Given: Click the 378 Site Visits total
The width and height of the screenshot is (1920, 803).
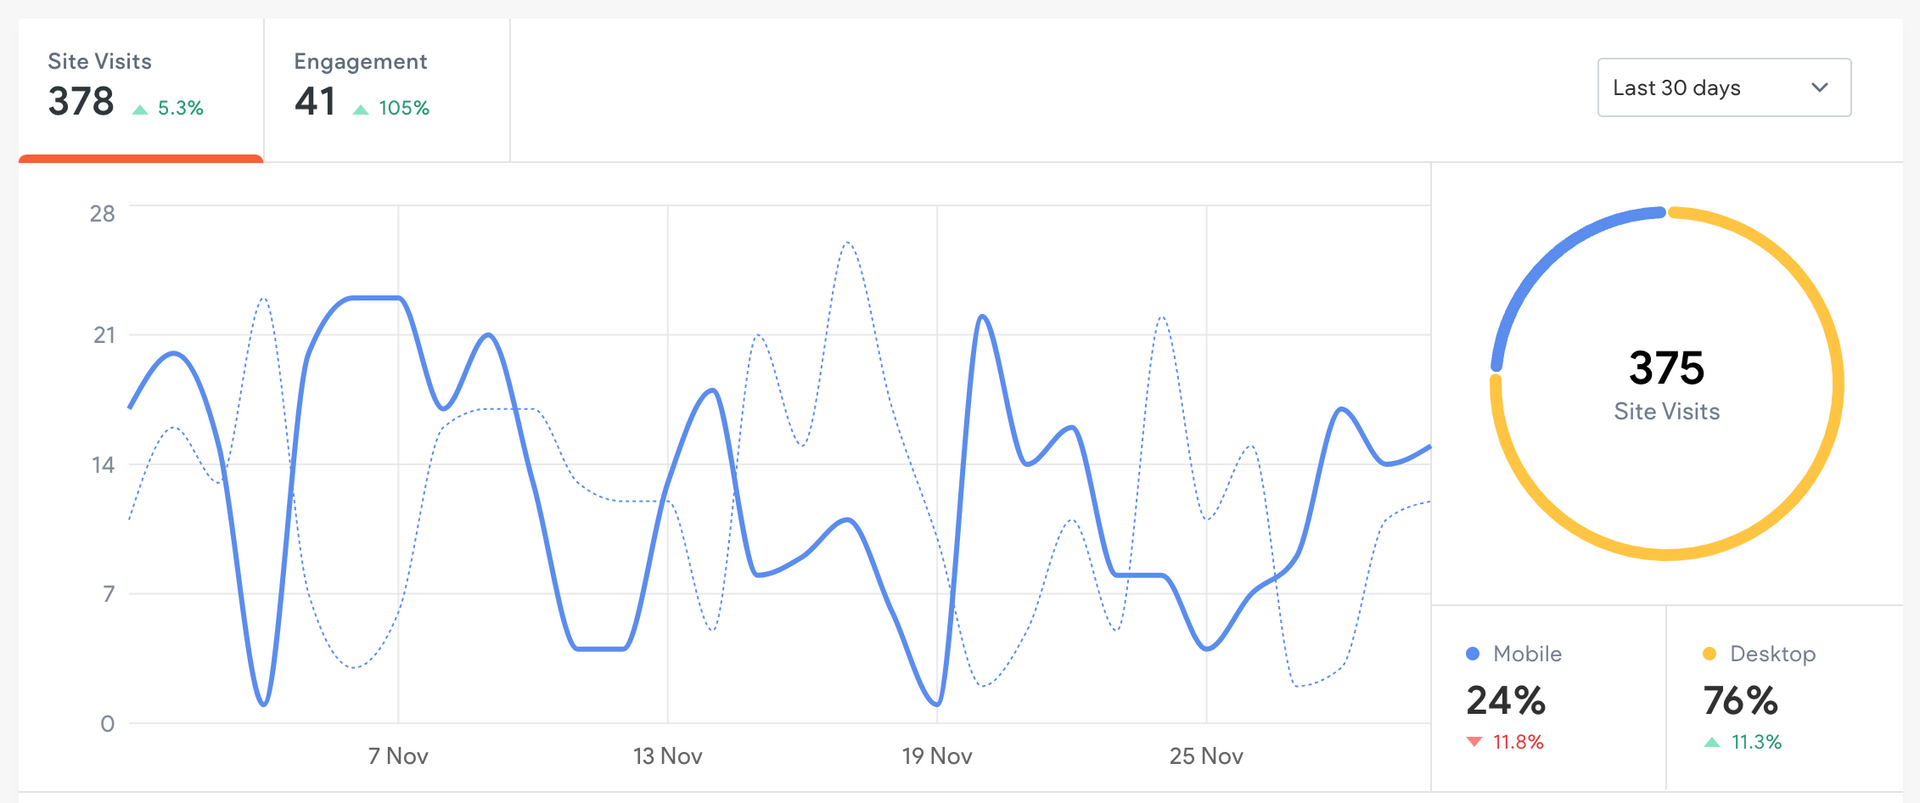Looking at the screenshot, I should (81, 102).
